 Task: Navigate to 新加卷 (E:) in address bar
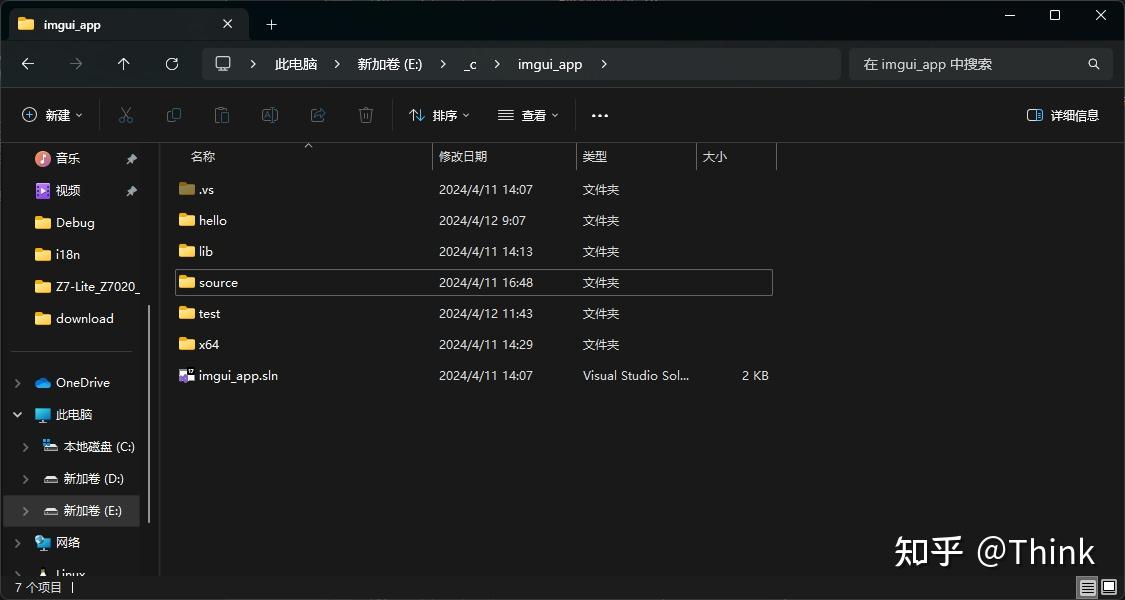(390, 64)
